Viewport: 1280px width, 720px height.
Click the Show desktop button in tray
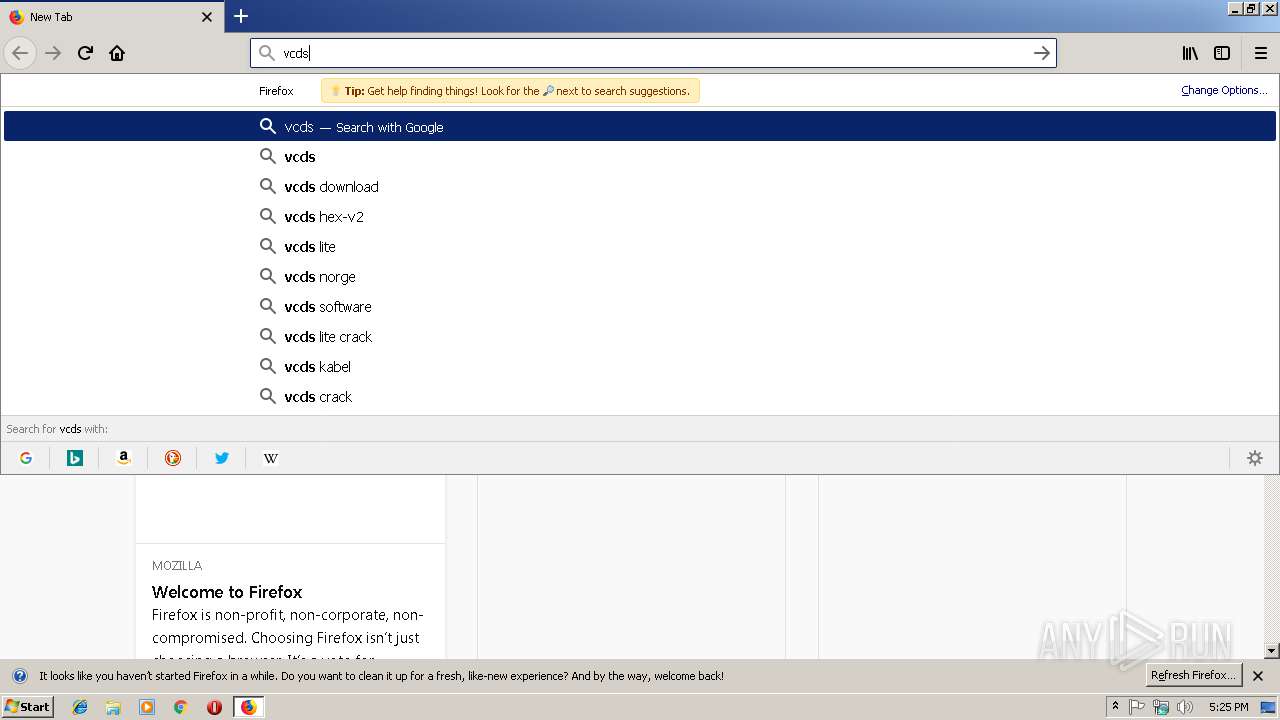click(x=1269, y=707)
